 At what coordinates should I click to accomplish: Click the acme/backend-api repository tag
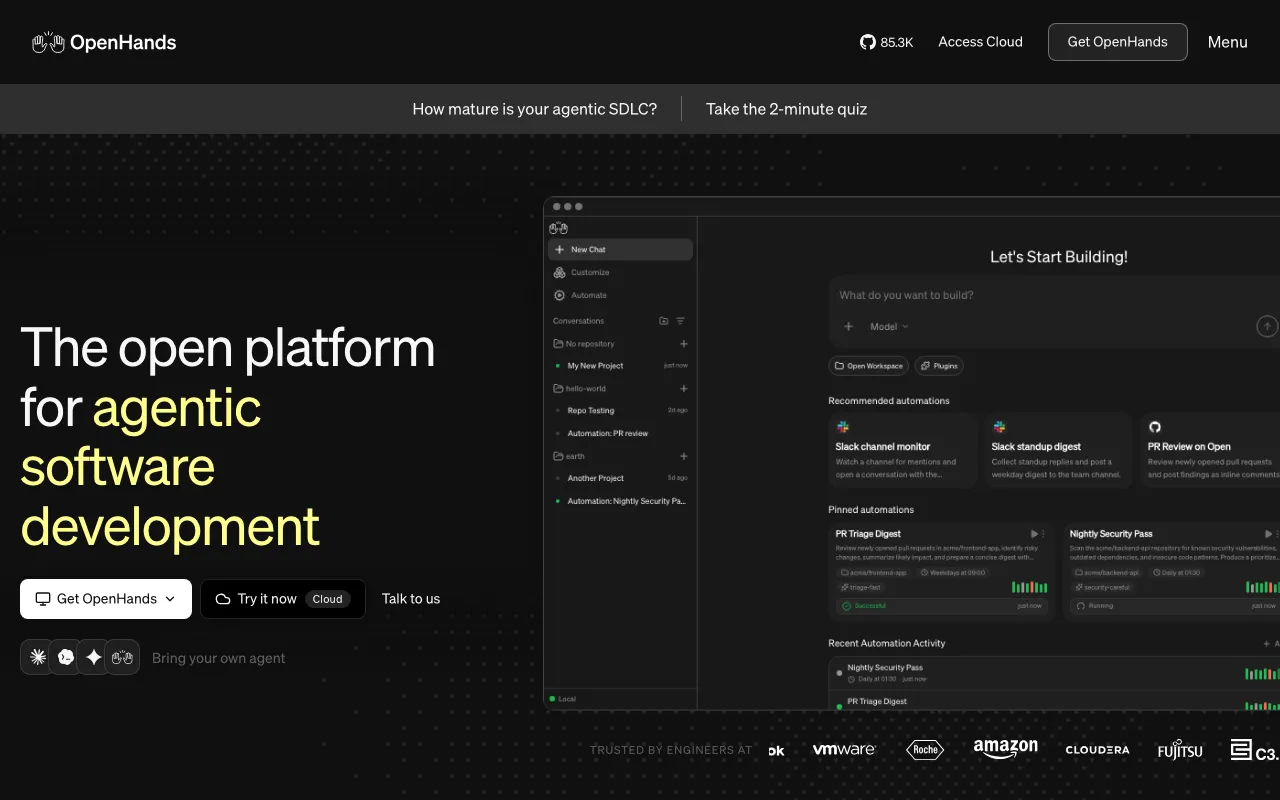pyautogui.click(x=1108, y=573)
